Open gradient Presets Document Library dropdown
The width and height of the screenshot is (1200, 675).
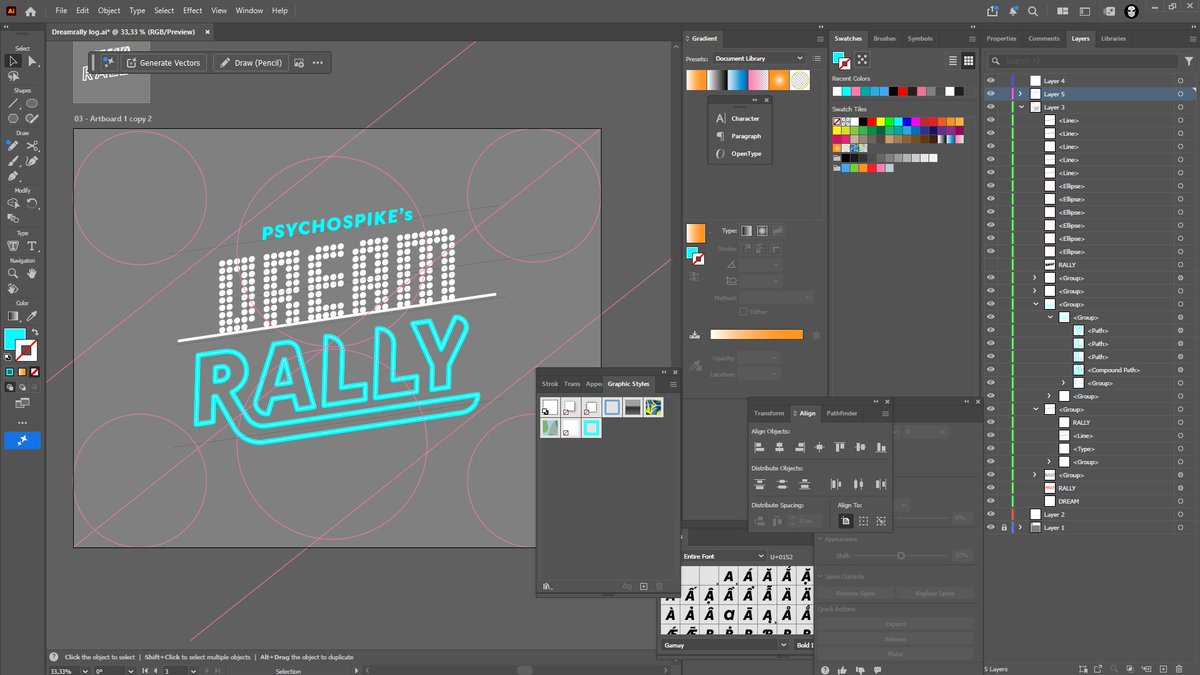(759, 59)
